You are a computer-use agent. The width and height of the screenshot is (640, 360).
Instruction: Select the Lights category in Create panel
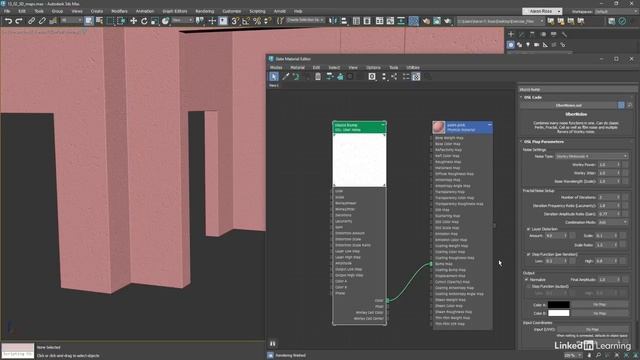pyautogui.click(x=528, y=45)
